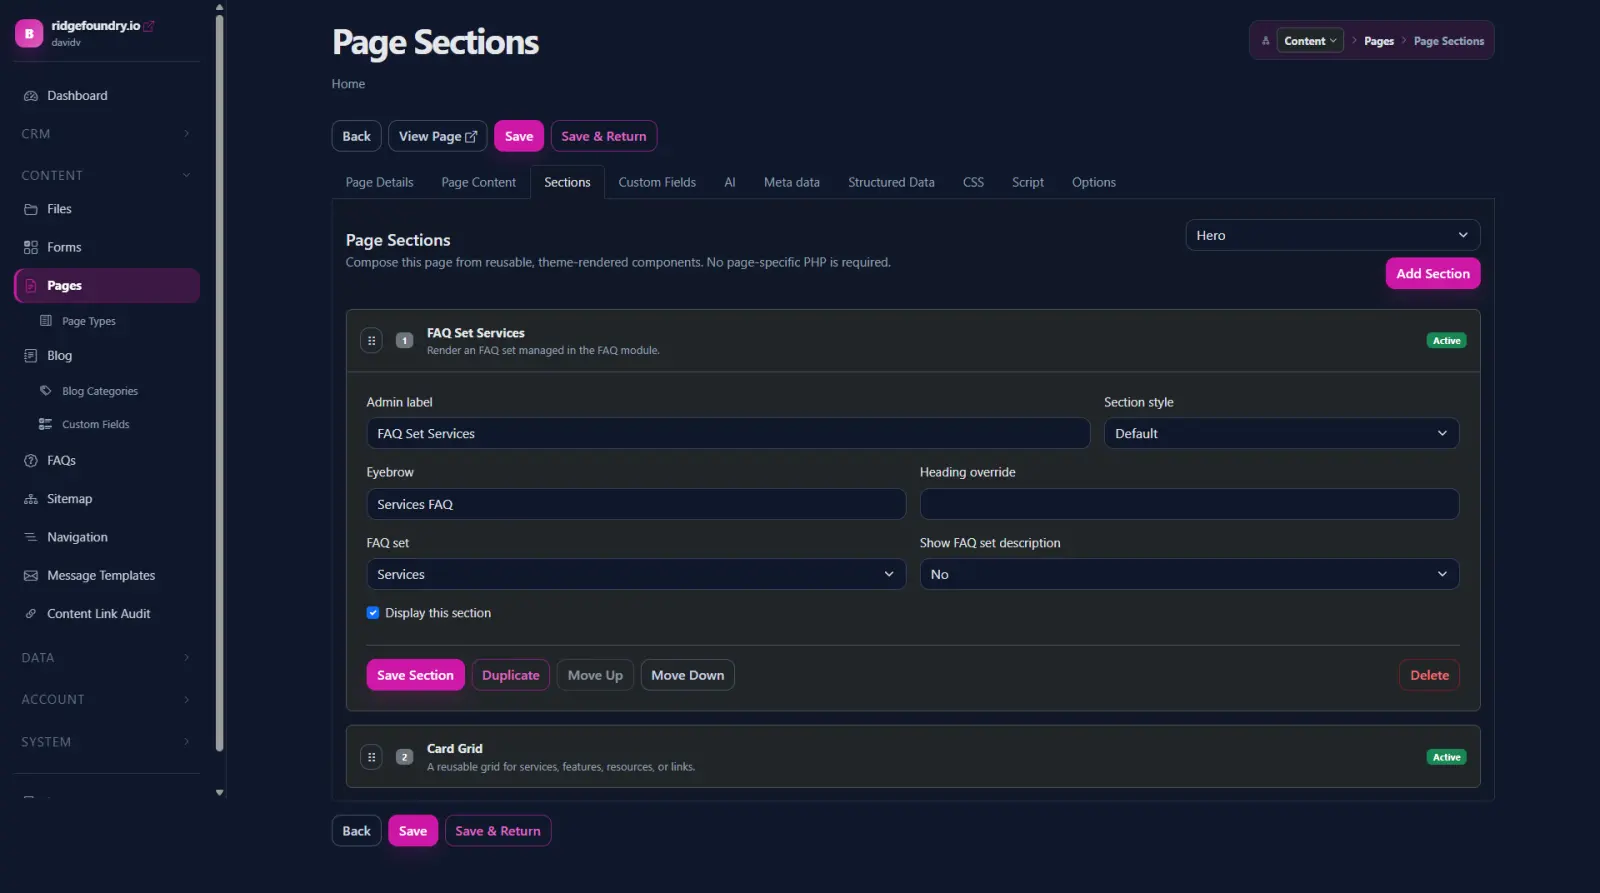Click the breadcrumb home icon
The height and width of the screenshot is (893, 1600).
[x=1265, y=41]
